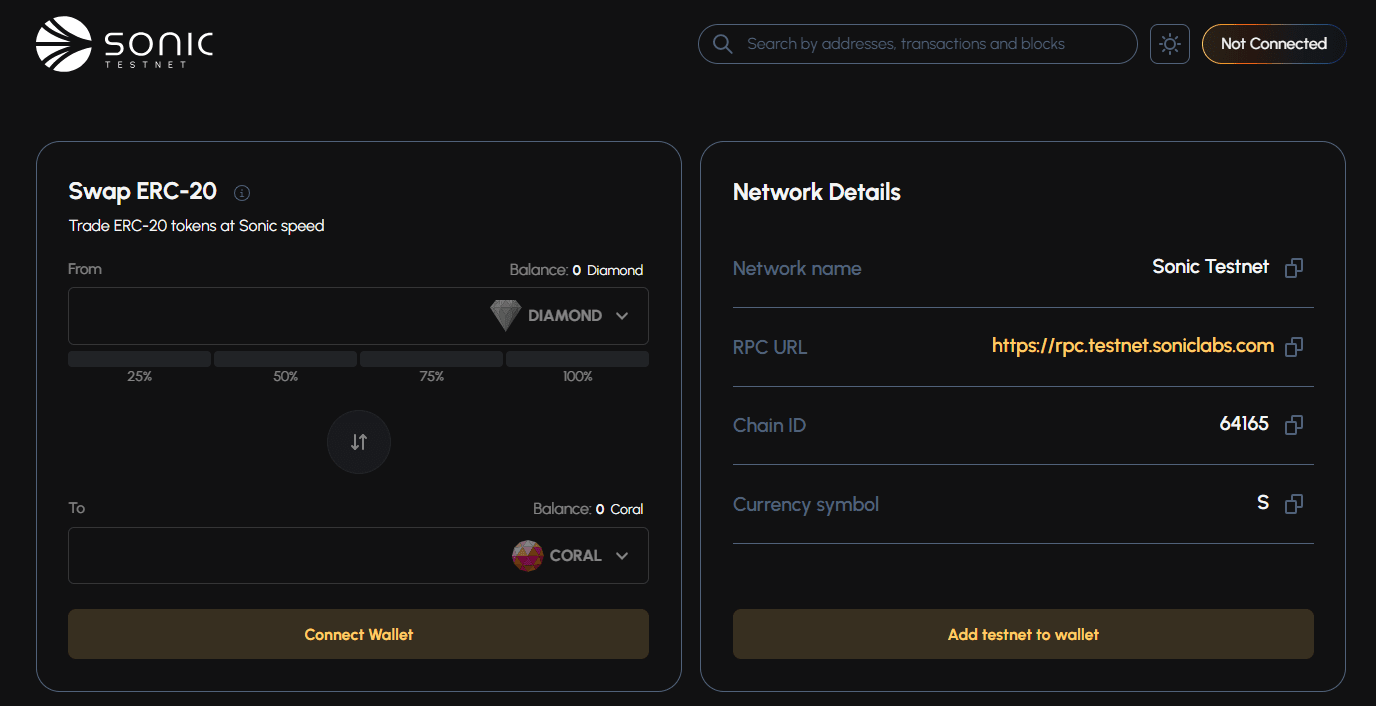Click the Swap ERC-20 info icon
1376x706 pixels.
point(241,193)
